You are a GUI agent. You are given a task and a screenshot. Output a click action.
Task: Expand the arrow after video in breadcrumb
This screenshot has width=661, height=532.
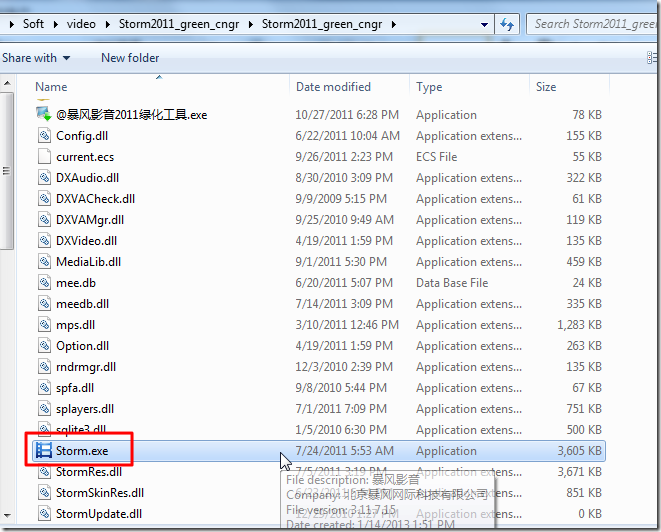point(107,24)
